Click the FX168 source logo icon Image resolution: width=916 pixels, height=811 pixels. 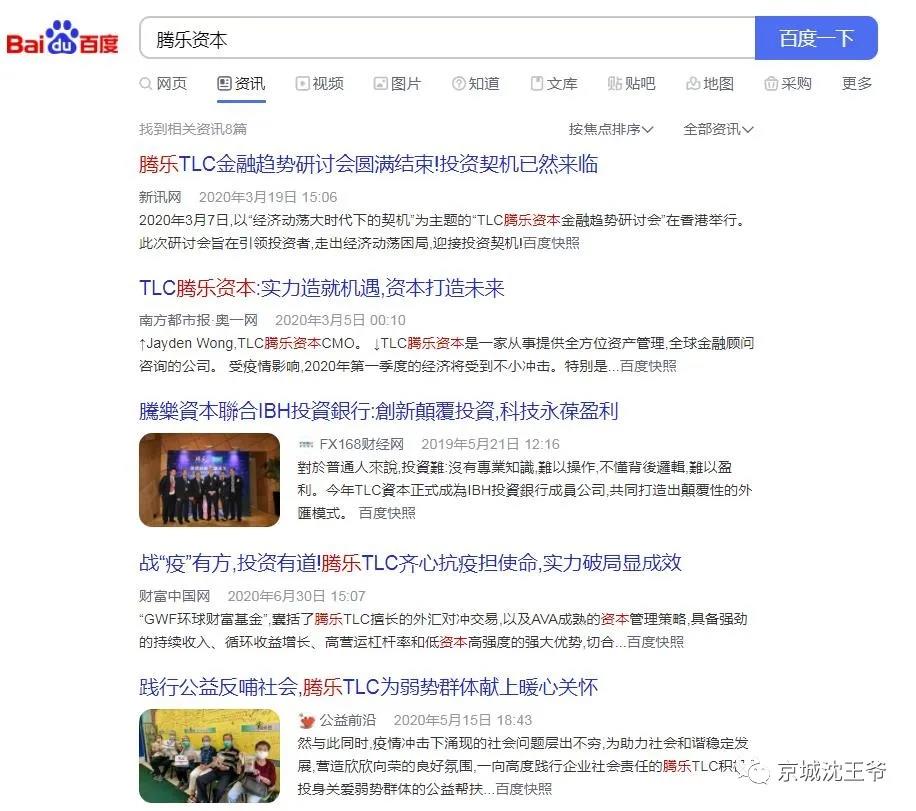(306, 445)
